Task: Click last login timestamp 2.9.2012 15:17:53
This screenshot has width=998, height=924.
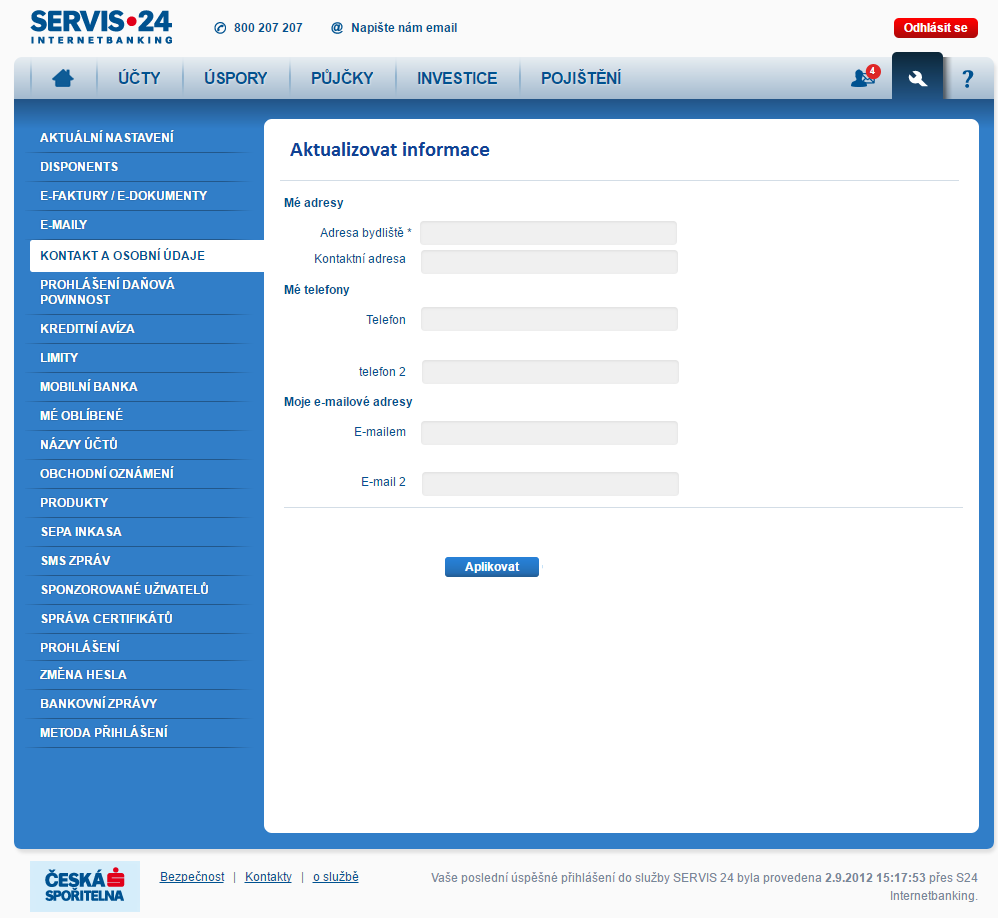Action: pos(875,878)
